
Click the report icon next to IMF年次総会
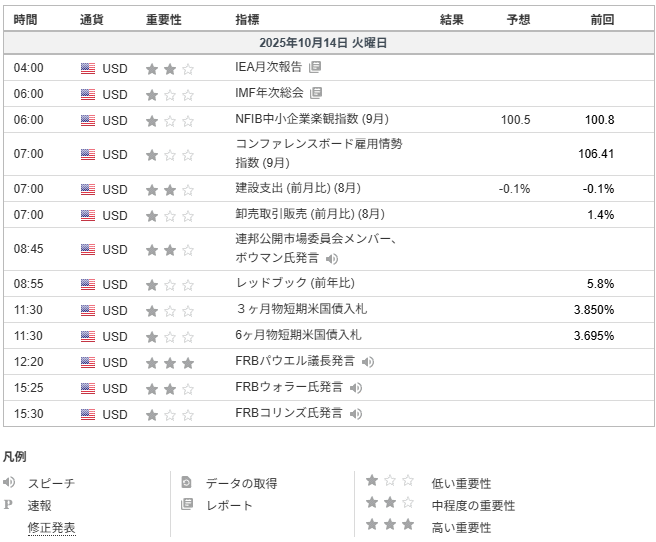pyautogui.click(x=316, y=94)
